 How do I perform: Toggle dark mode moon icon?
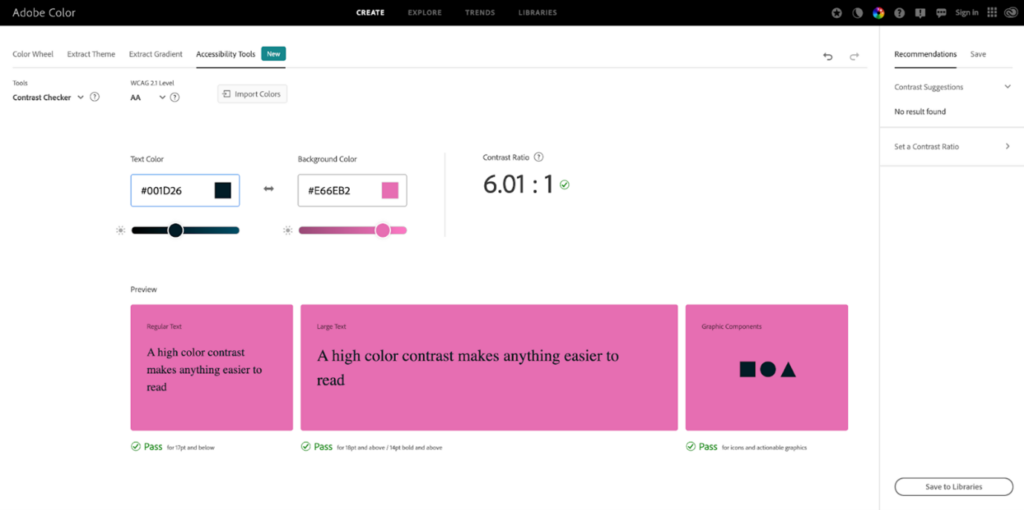coord(857,12)
